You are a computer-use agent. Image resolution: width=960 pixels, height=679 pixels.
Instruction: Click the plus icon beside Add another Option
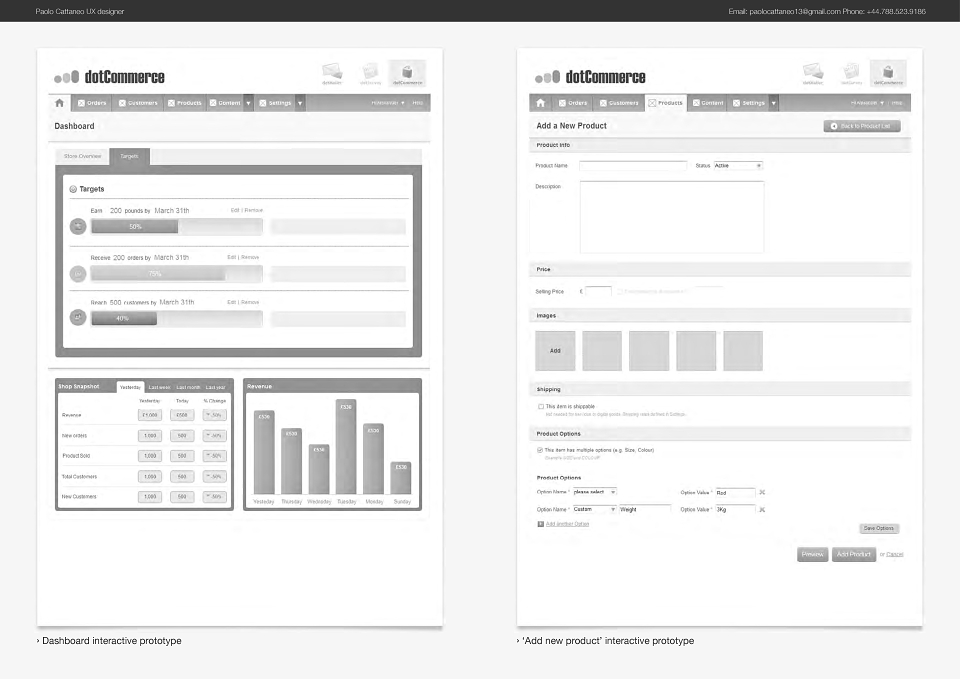tap(541, 524)
